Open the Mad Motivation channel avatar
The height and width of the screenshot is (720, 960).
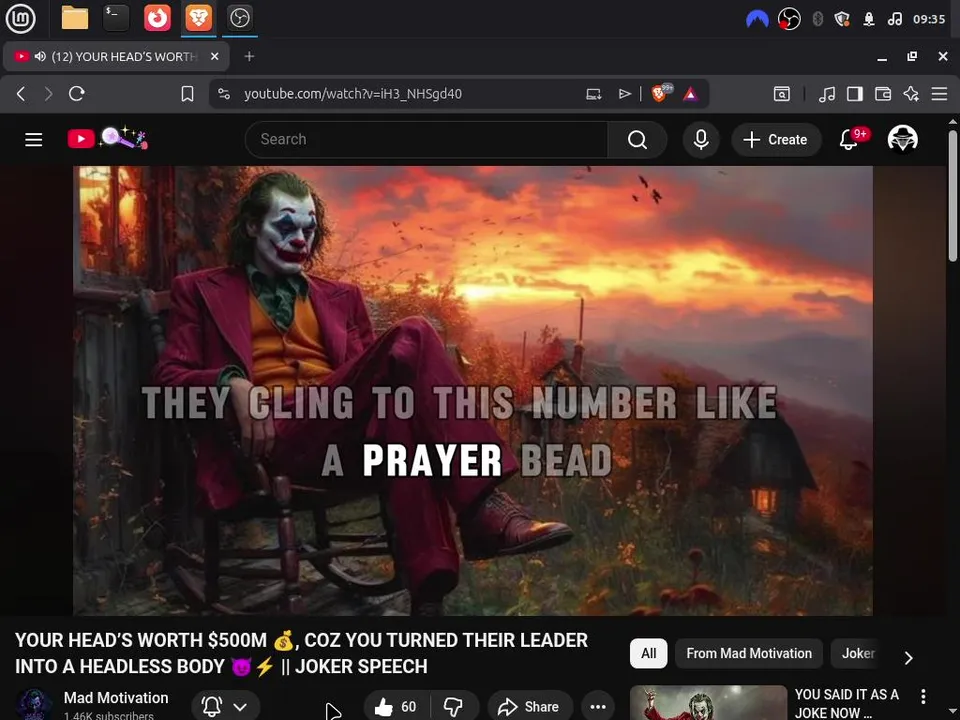[x=33, y=705]
